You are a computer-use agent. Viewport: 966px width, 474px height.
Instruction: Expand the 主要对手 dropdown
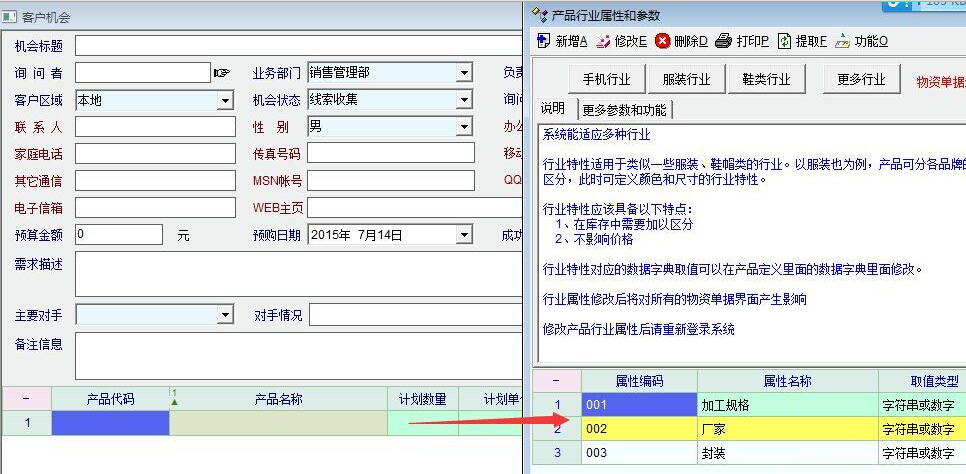pos(225,316)
